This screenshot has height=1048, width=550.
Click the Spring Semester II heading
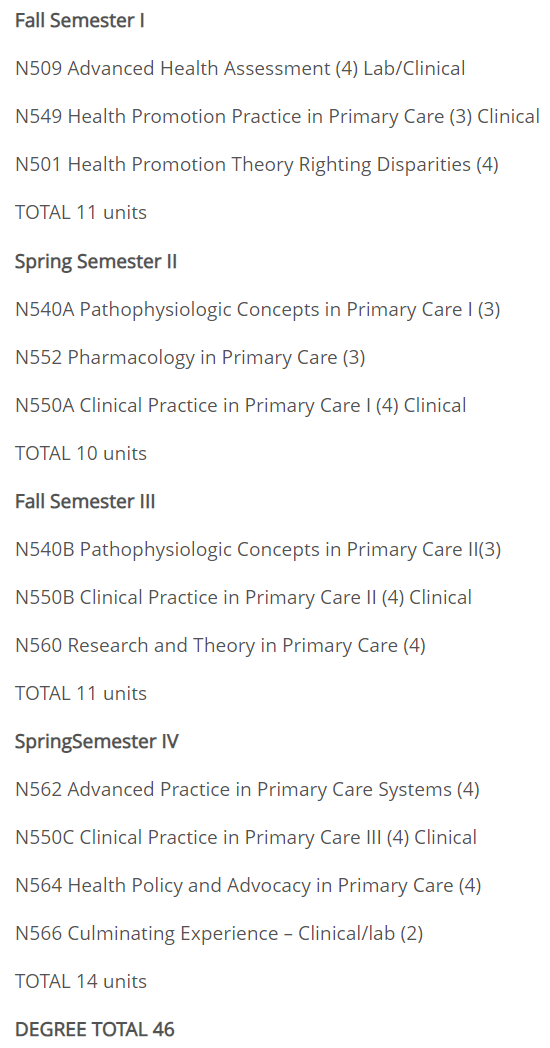tap(96, 261)
